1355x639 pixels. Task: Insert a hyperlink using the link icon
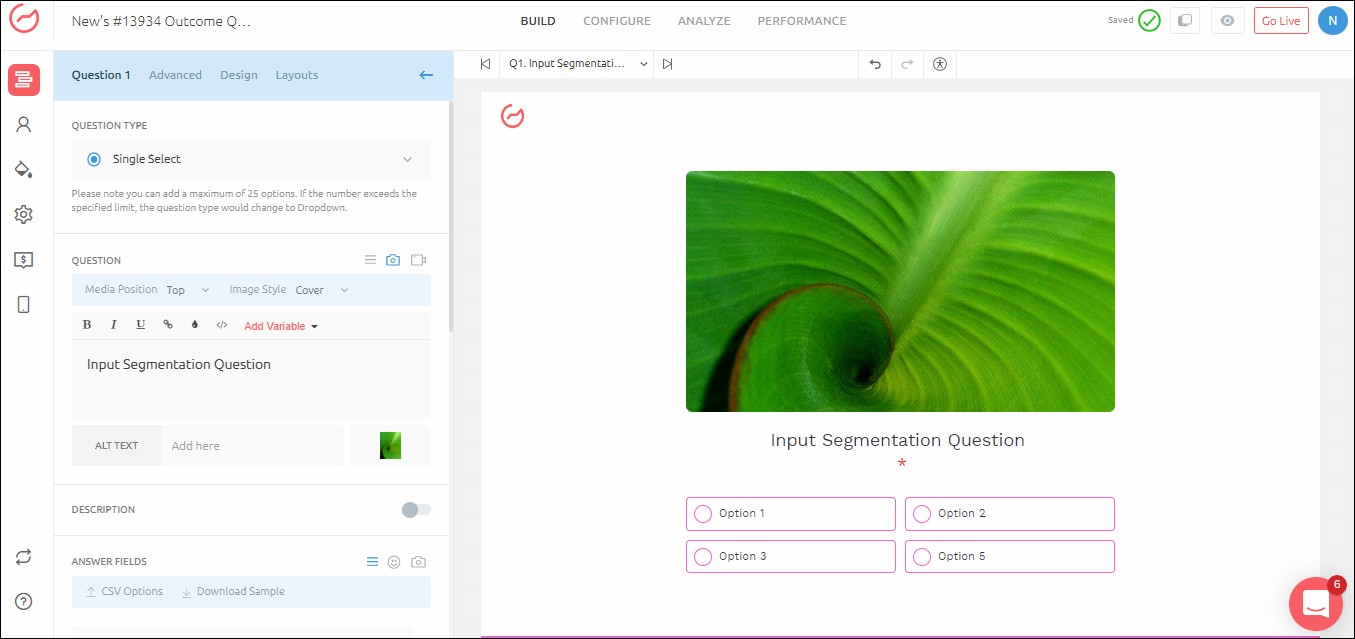click(167, 324)
